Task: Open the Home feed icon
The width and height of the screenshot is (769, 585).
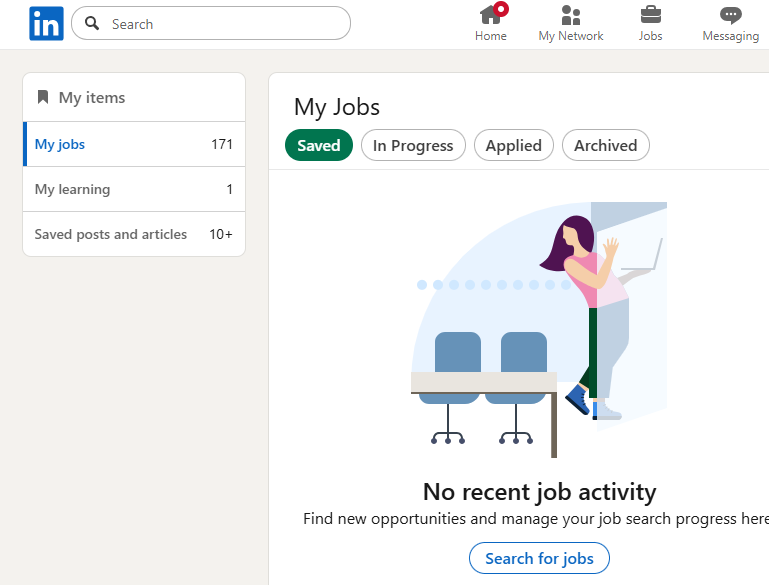Action: 490,15
